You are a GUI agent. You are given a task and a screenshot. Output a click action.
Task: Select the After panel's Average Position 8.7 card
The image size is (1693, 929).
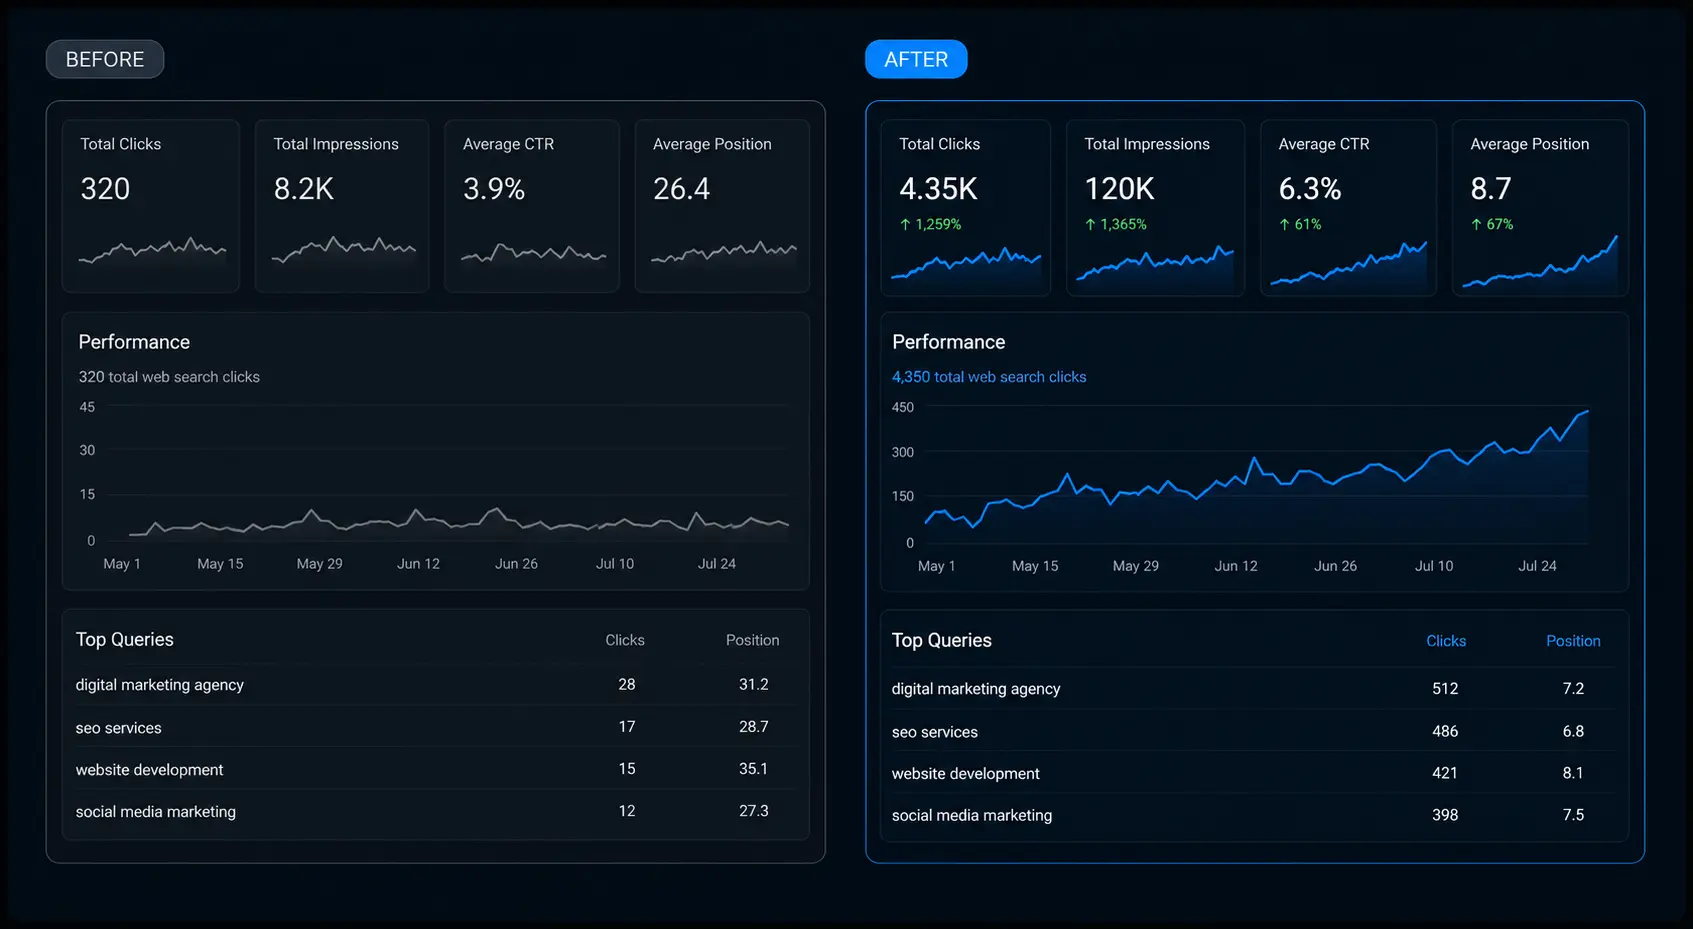pos(1540,208)
